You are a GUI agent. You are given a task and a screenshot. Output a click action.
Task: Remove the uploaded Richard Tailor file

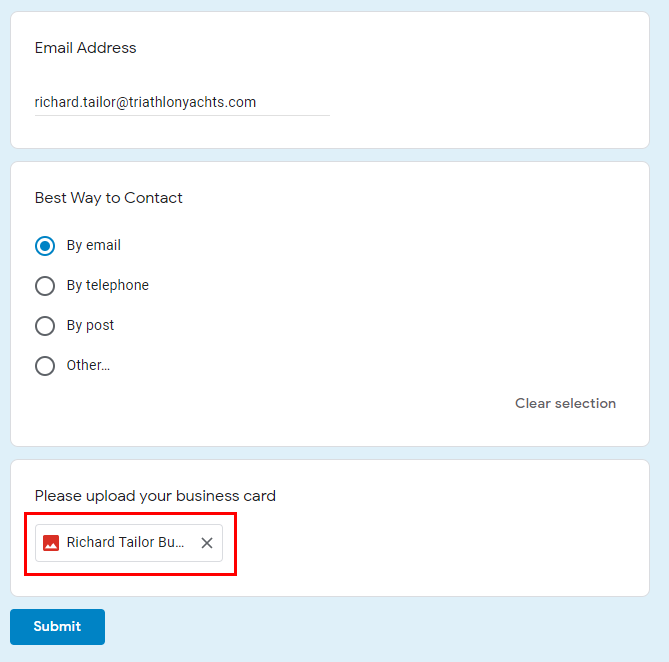point(207,543)
